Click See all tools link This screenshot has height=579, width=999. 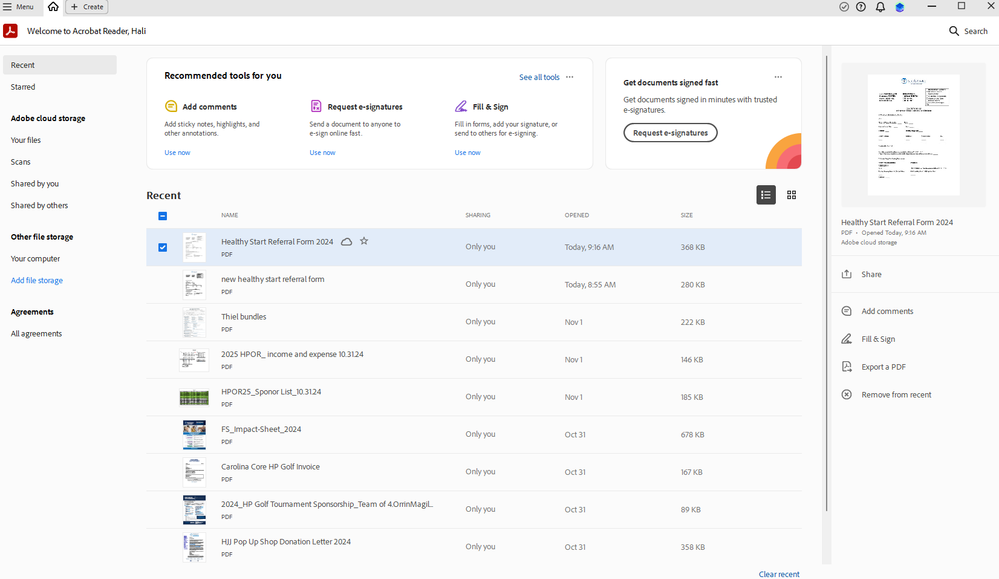pos(539,77)
